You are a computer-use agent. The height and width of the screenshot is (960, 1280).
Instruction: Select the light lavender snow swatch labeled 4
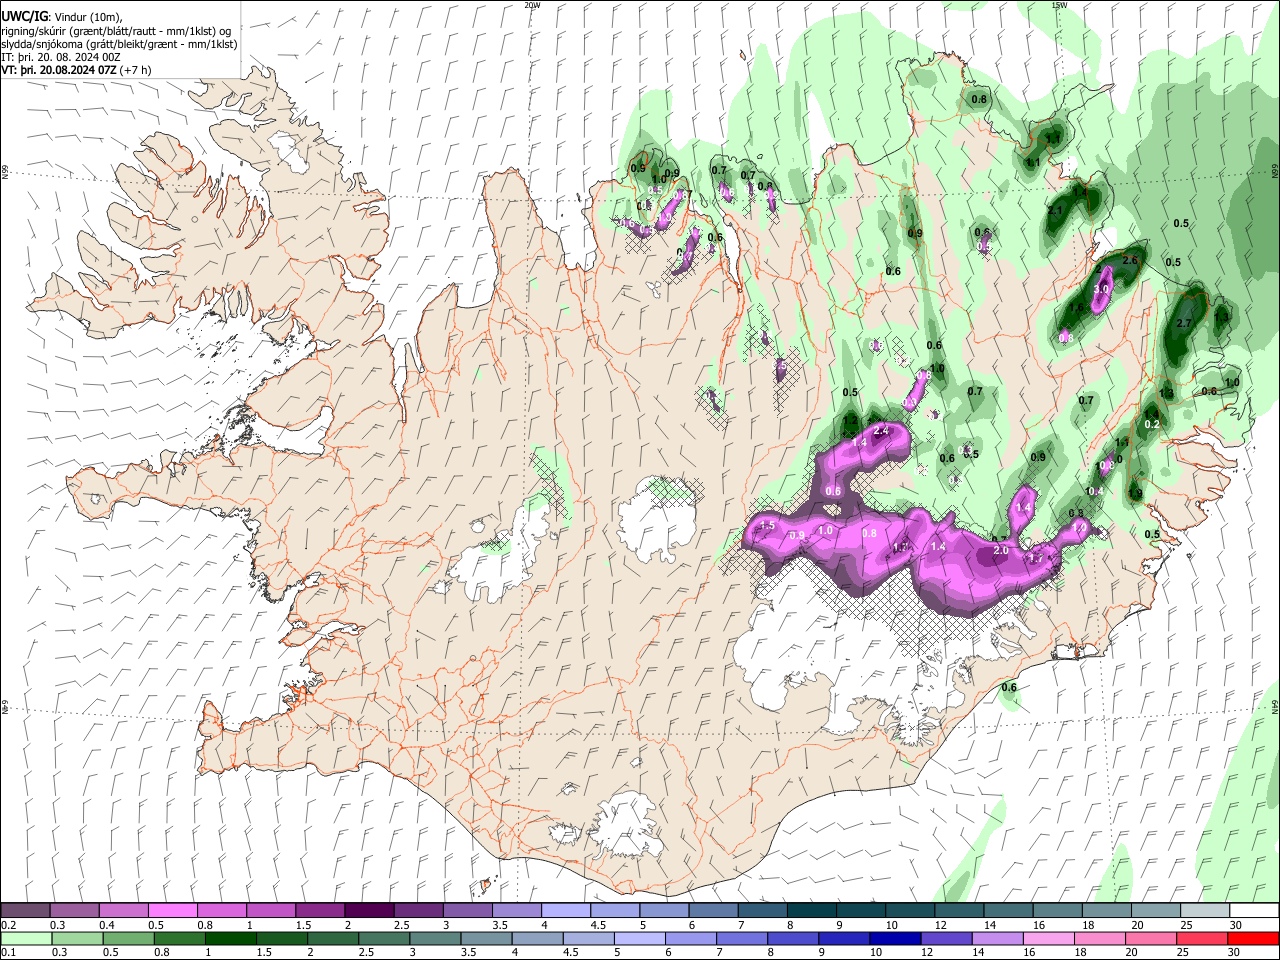(x=567, y=911)
